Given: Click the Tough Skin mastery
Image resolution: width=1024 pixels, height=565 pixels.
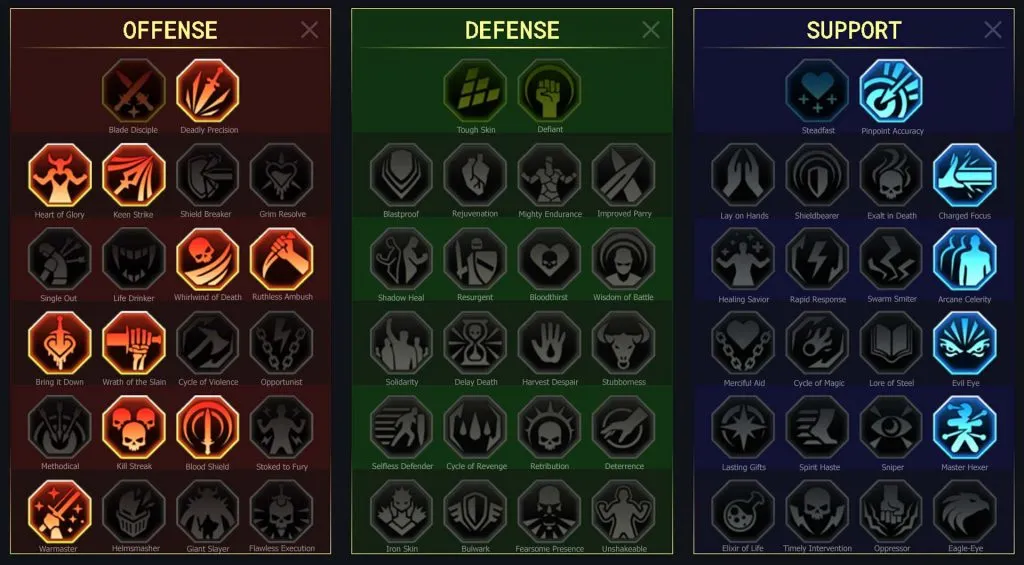Looking at the screenshot, I should 475,90.
